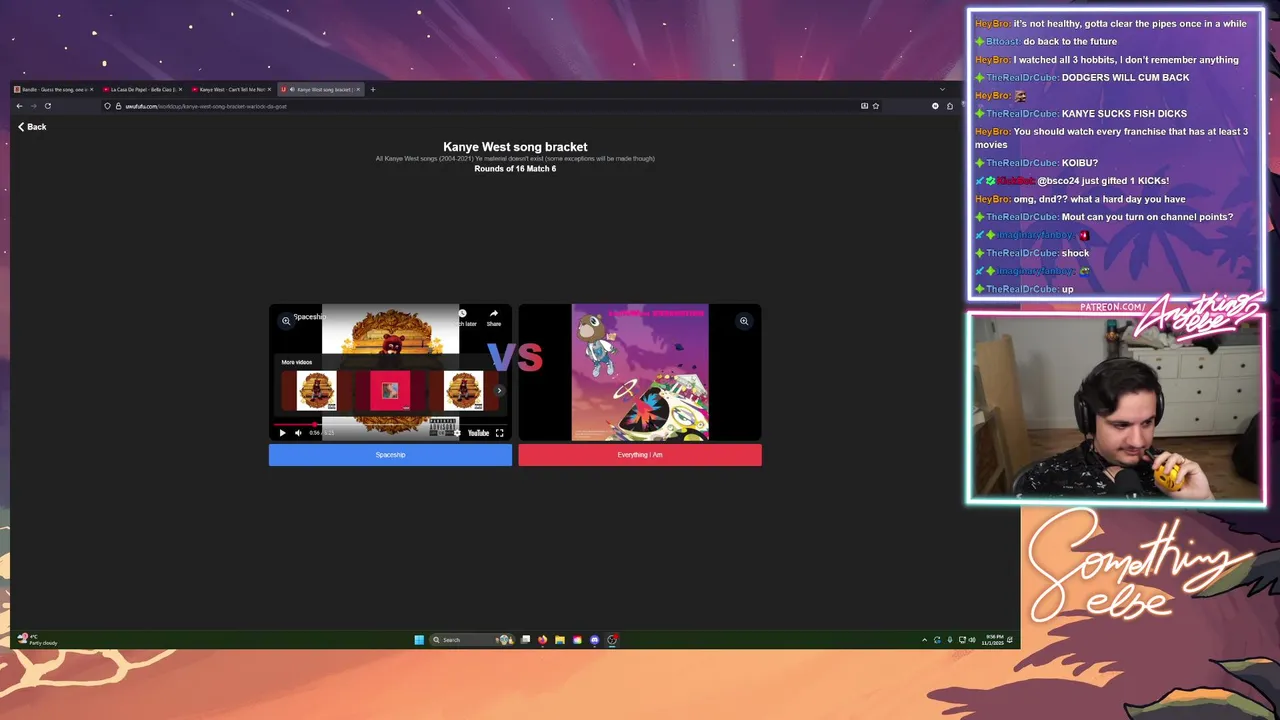This screenshot has width=1280, height=720.
Task: Bookmark this page with star icon
Action: coord(876,106)
